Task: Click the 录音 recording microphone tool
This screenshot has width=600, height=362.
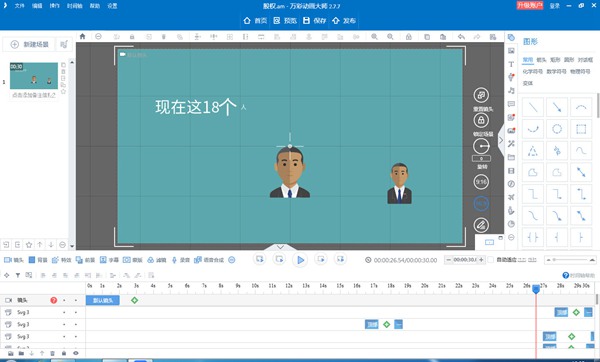Action: [x=180, y=260]
